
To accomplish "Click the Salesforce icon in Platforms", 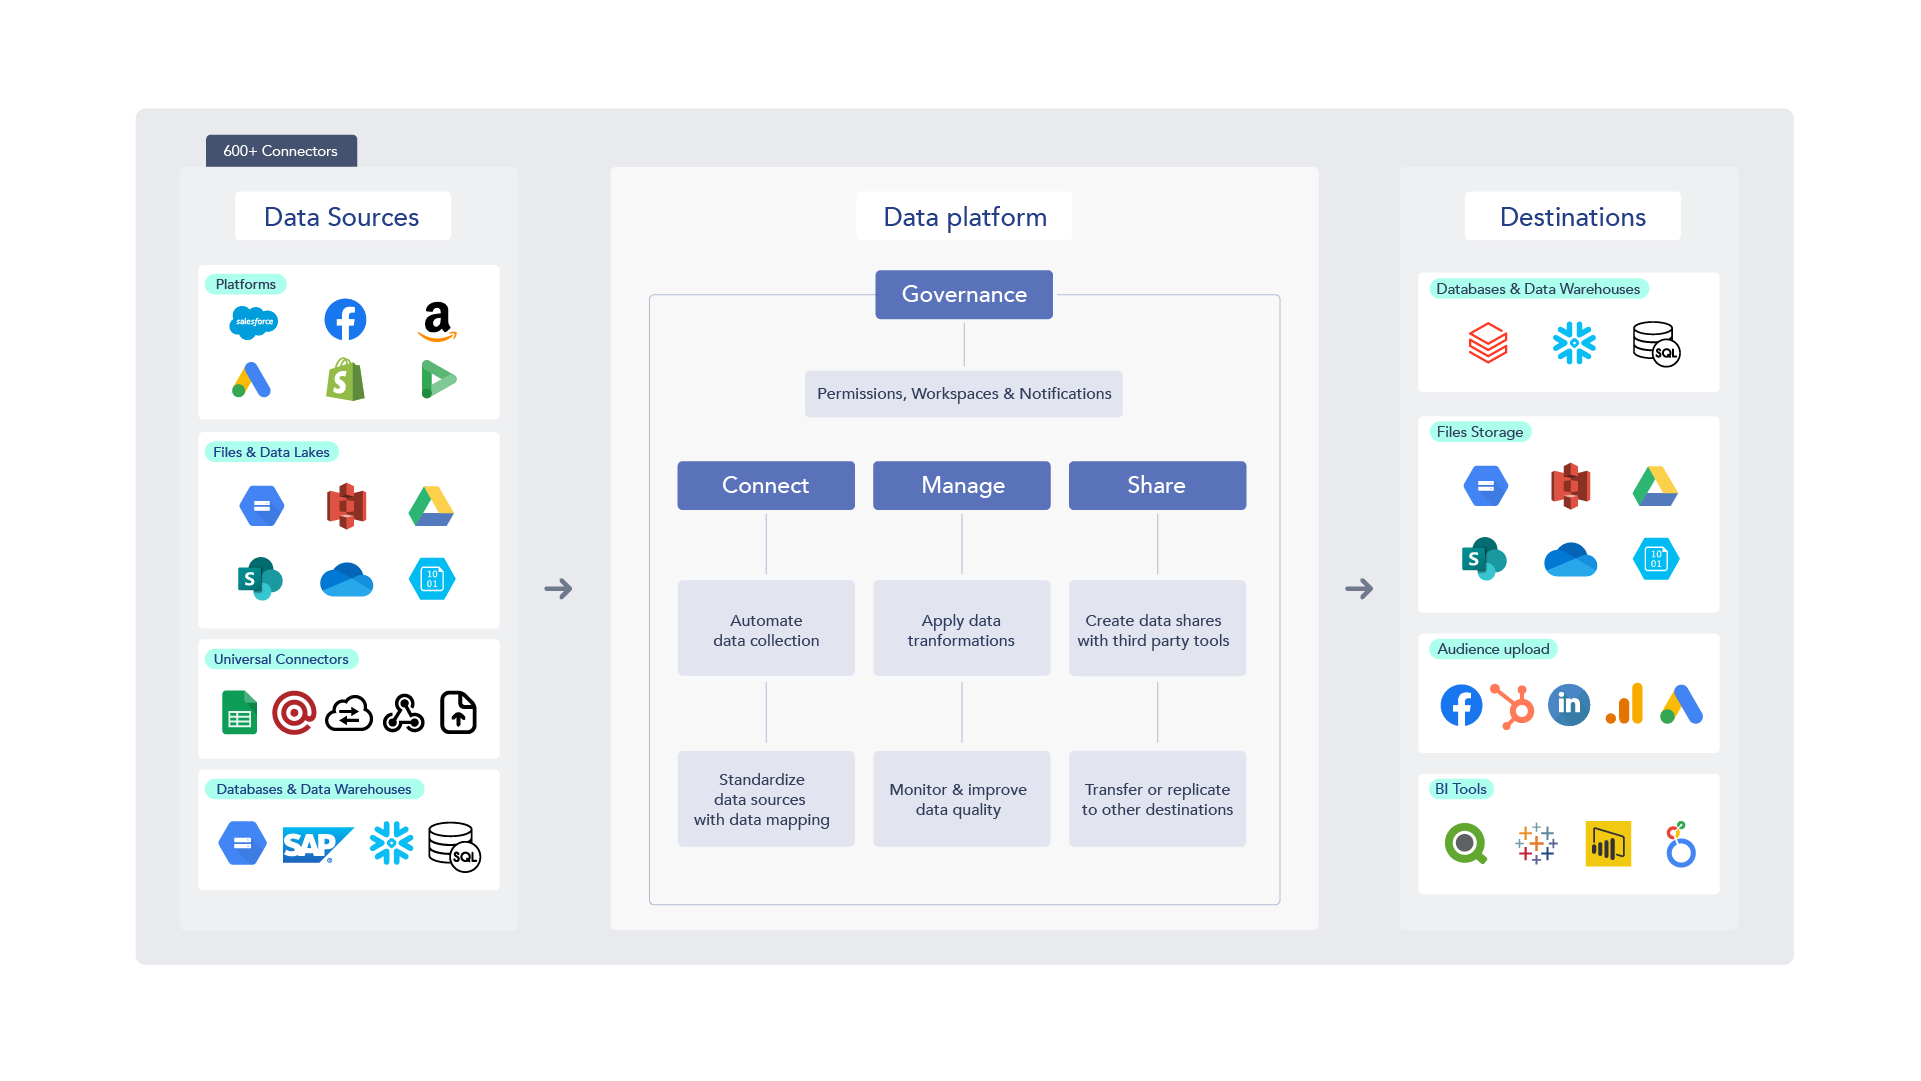I will coord(254,322).
